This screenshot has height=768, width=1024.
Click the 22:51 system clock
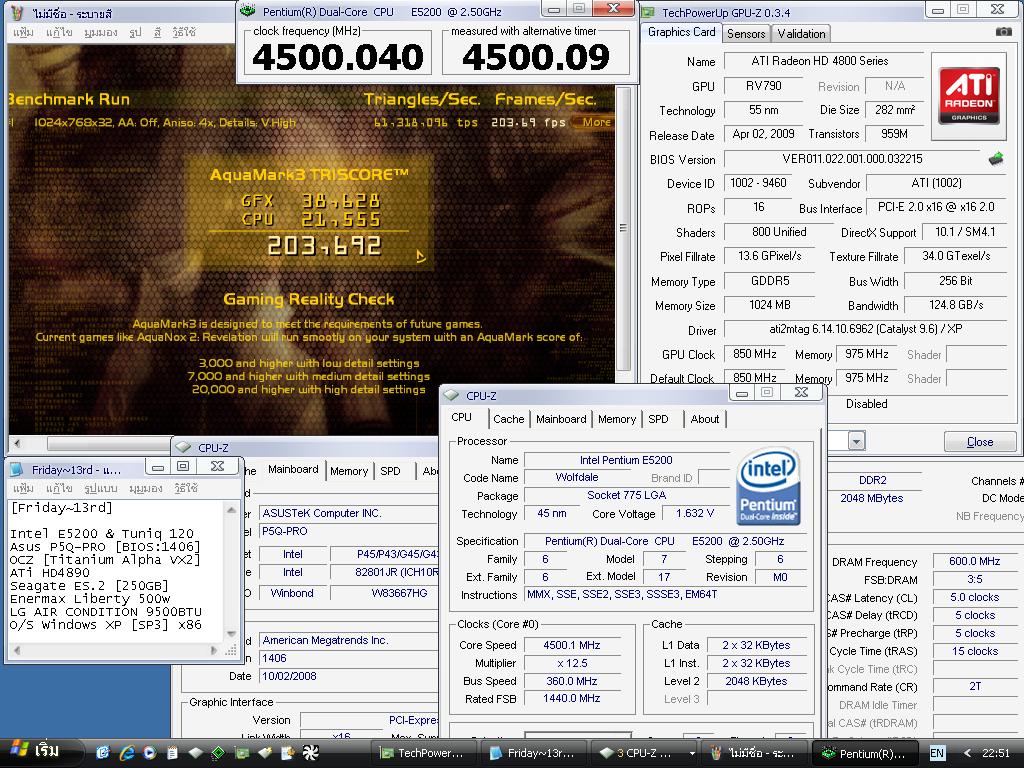click(x=995, y=753)
